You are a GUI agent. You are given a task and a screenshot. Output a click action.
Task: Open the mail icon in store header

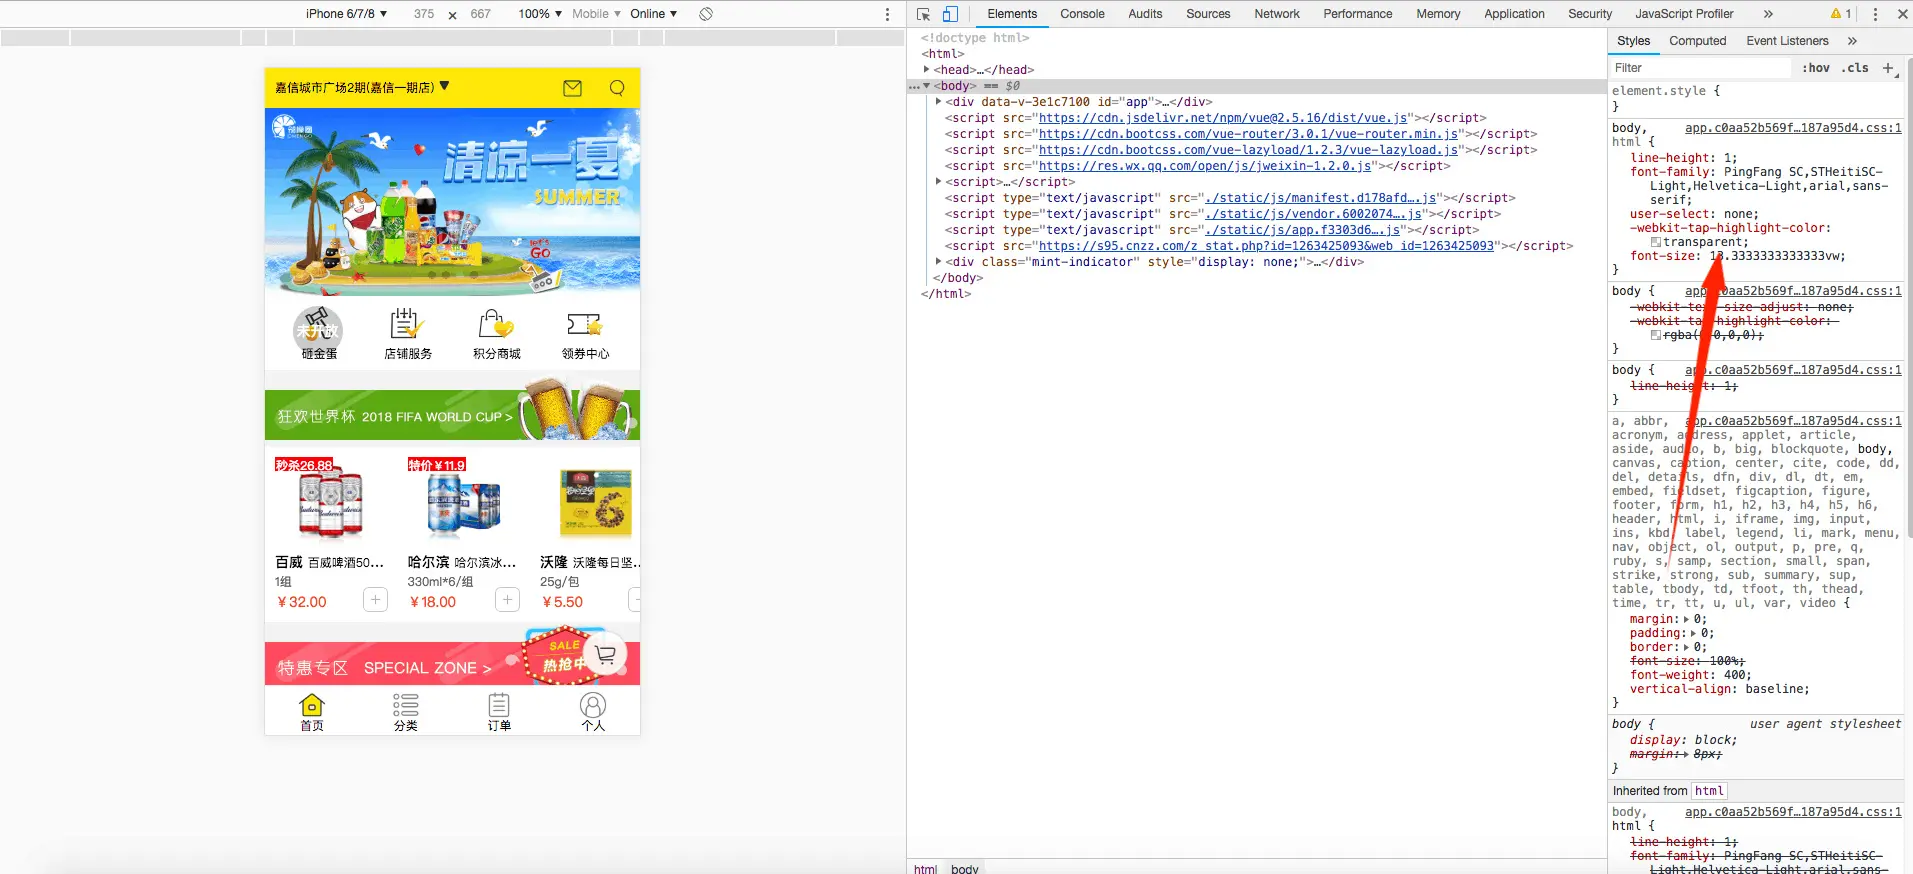[572, 88]
